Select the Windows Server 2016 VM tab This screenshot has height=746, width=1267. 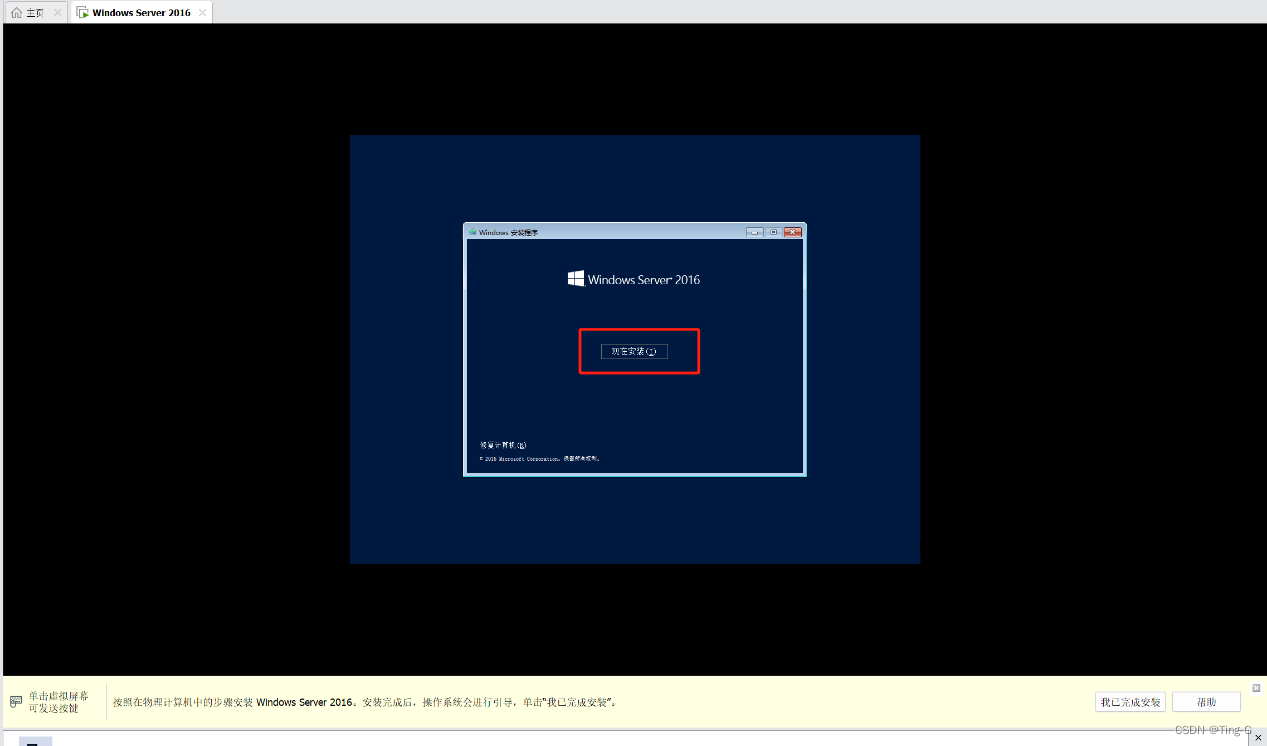tap(141, 13)
